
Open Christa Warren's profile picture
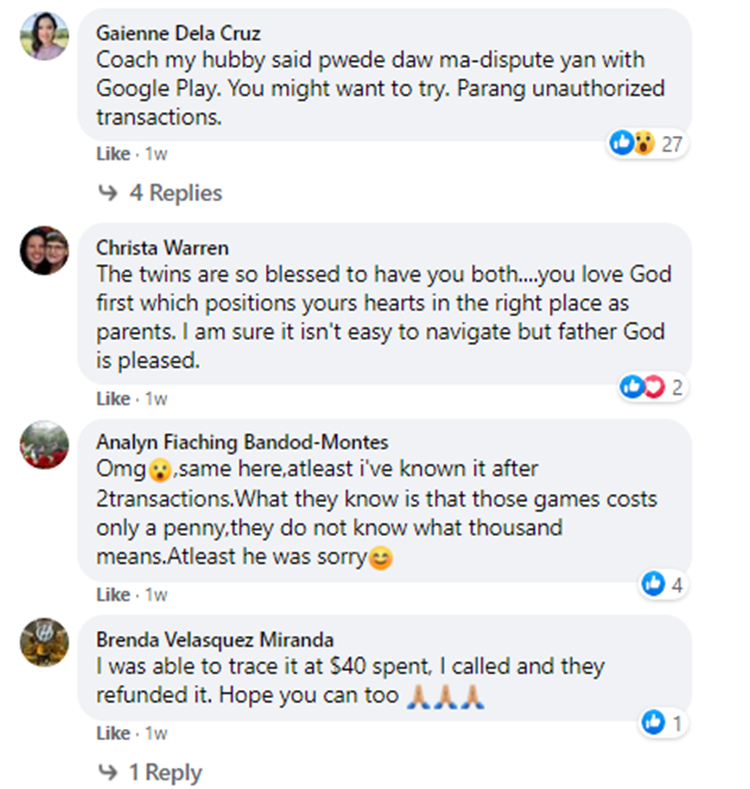tap(44, 250)
